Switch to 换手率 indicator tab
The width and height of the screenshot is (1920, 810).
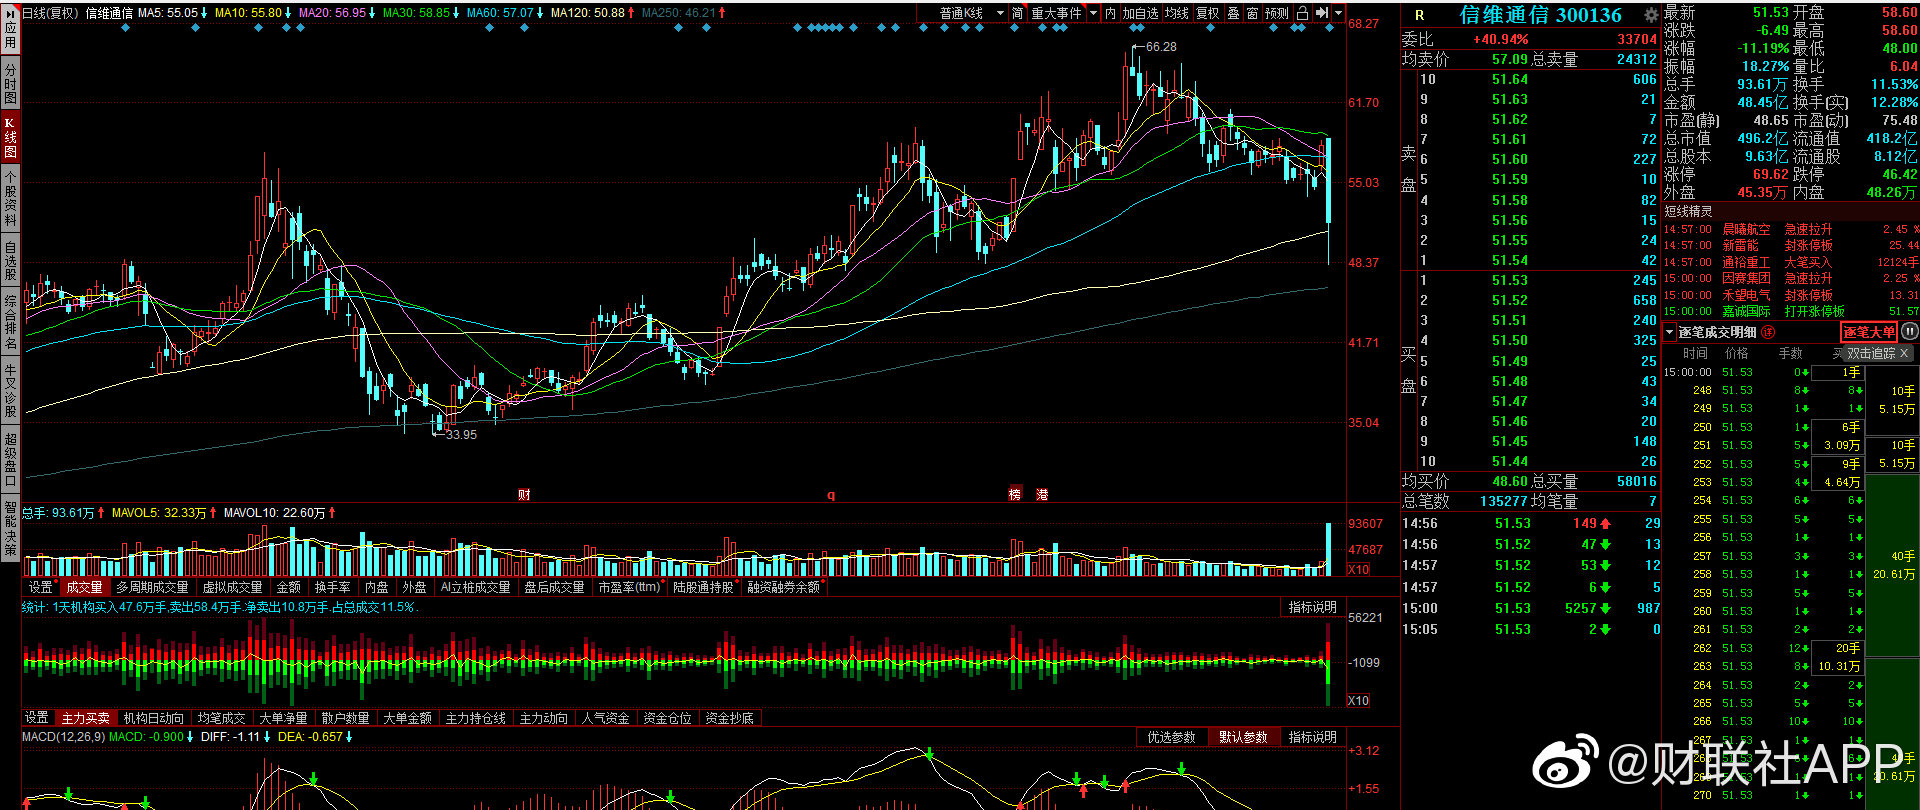click(x=332, y=587)
